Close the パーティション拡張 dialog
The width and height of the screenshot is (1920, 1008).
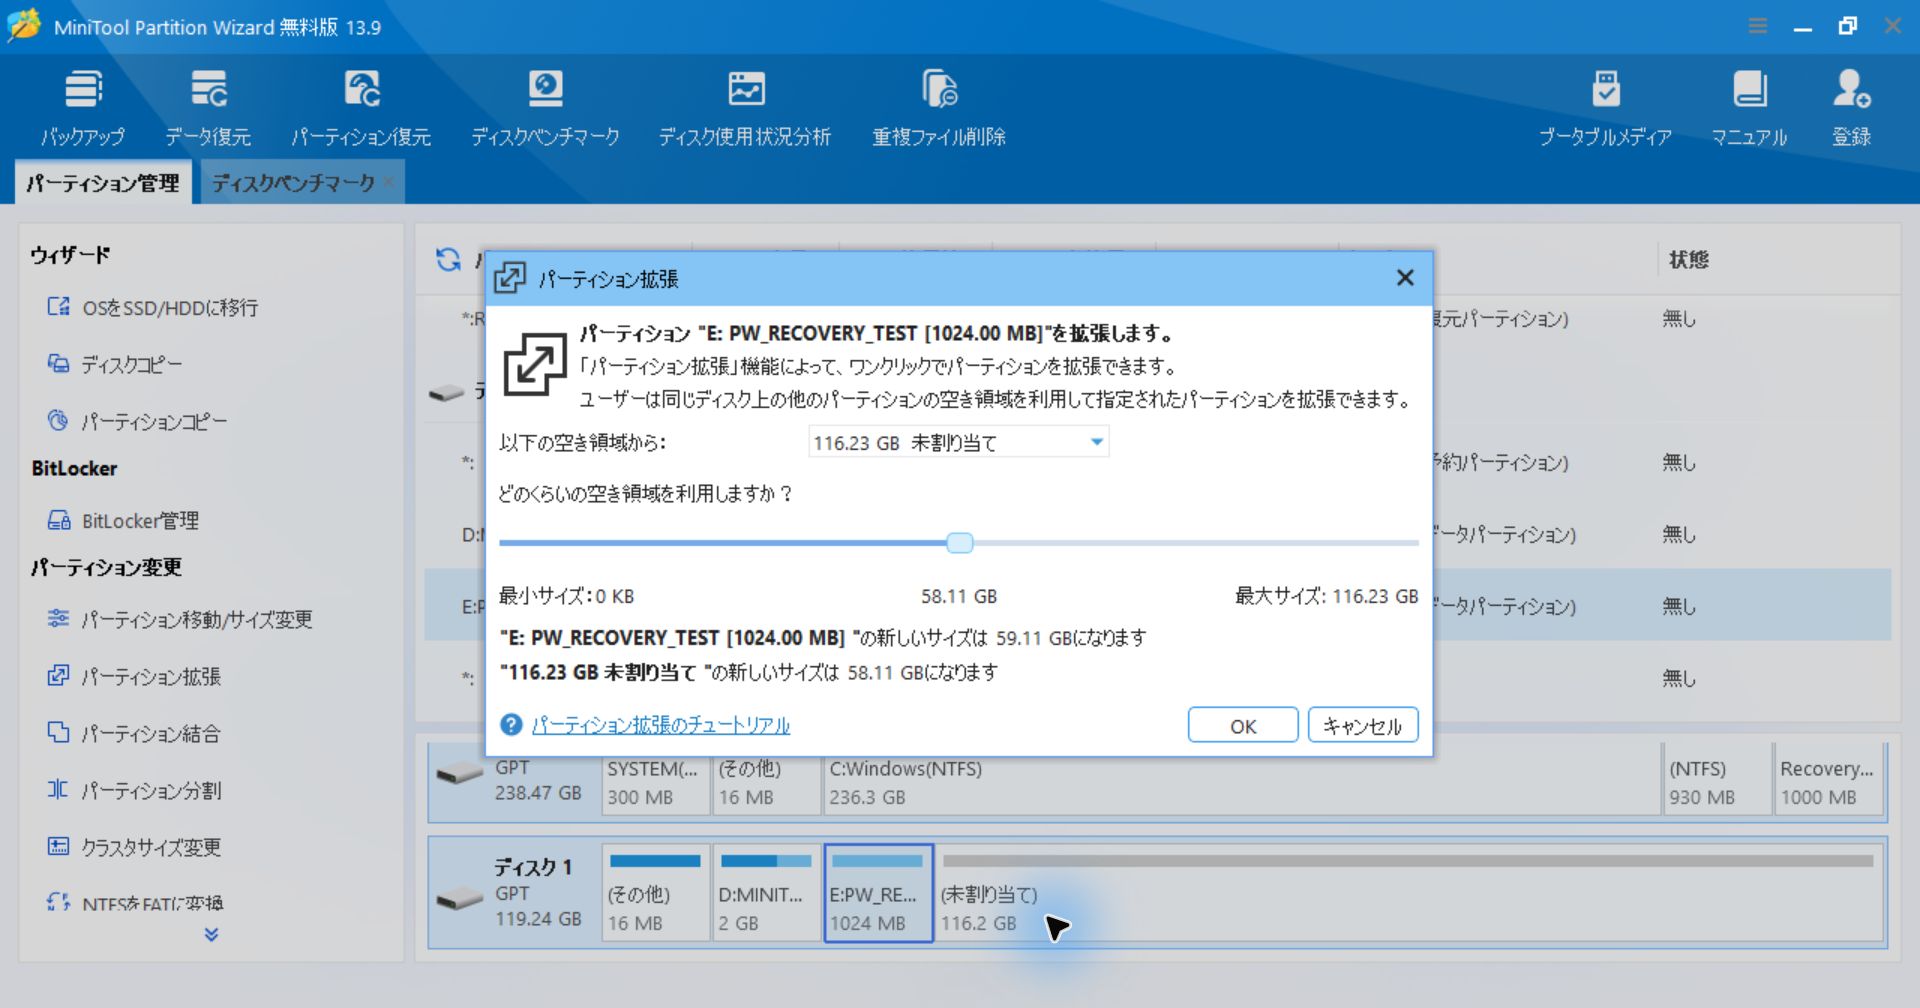coord(1405,278)
